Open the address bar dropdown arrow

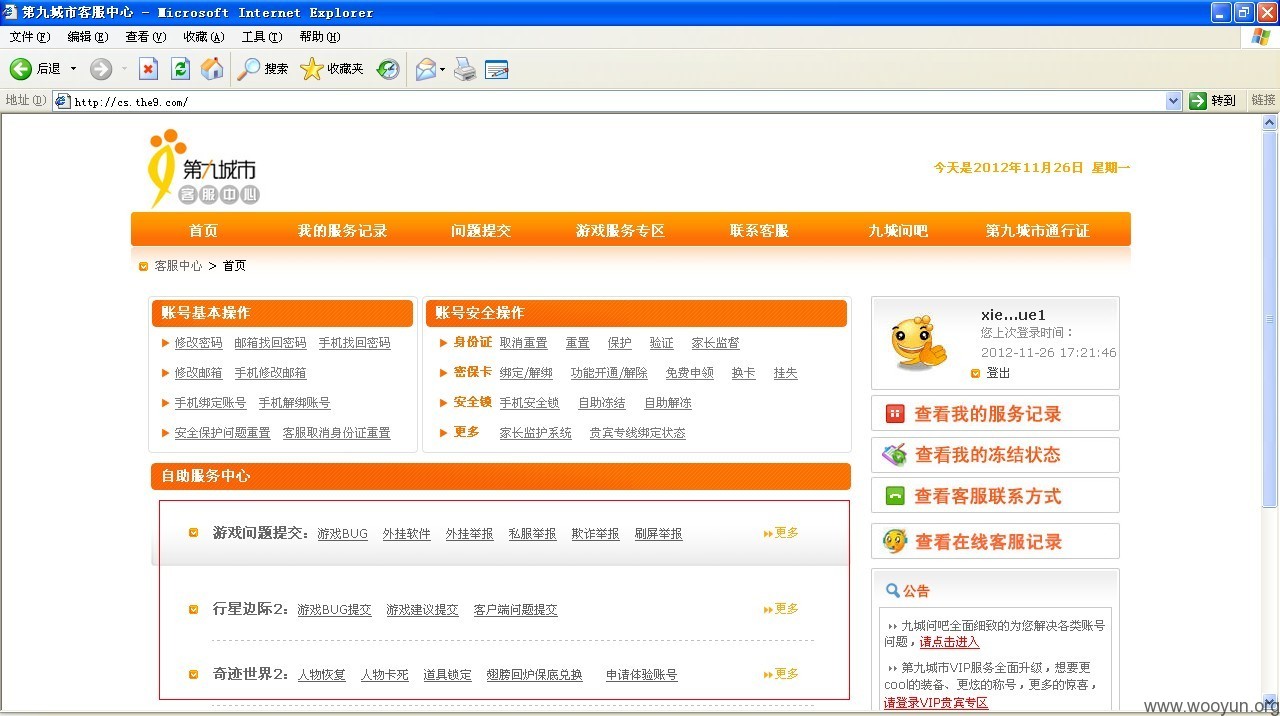coord(1174,100)
